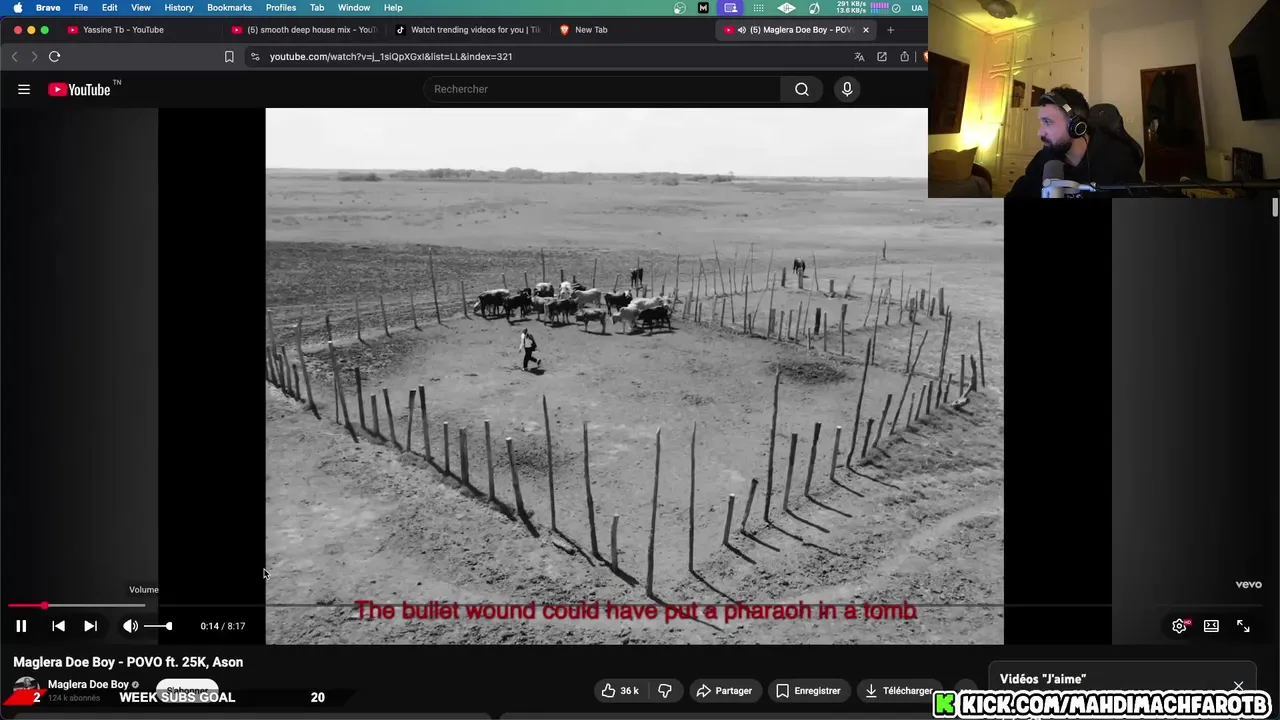Go forward in browser history
This screenshot has width=1280, height=720.
tap(33, 57)
